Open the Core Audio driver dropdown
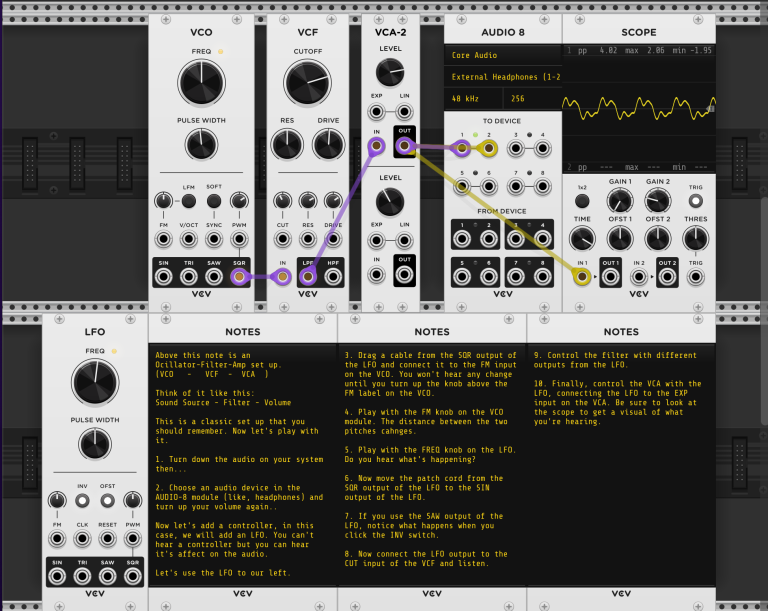 click(x=503, y=55)
